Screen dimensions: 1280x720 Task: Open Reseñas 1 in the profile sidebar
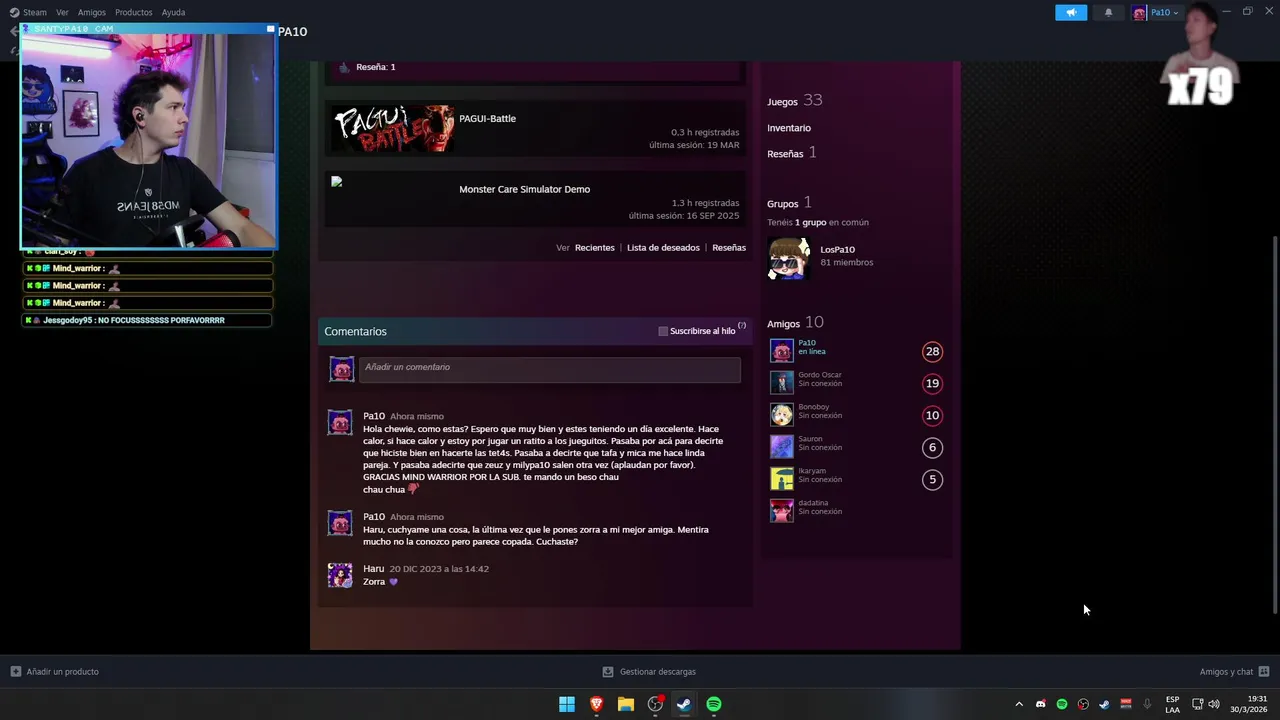coord(791,153)
